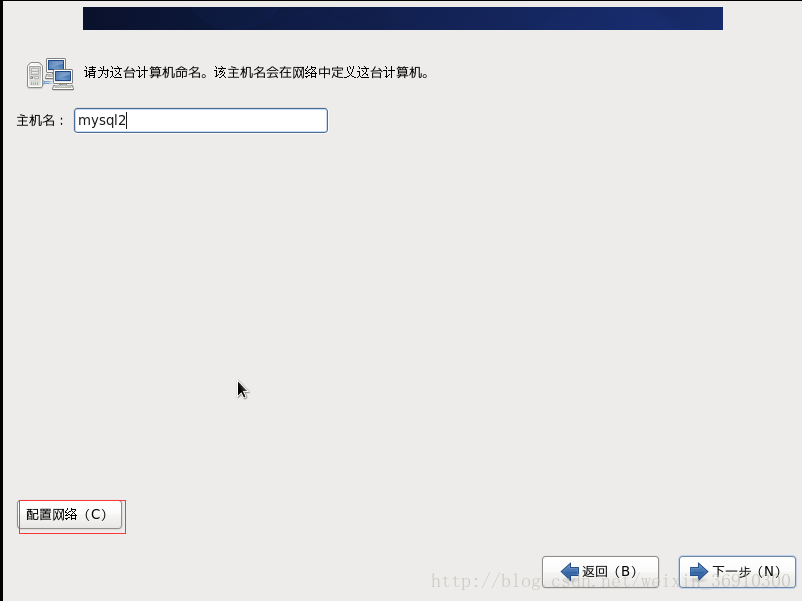Viewport: 802px width, 601px height.
Task: Click the 主机名 hostname input box
Action: (200, 120)
